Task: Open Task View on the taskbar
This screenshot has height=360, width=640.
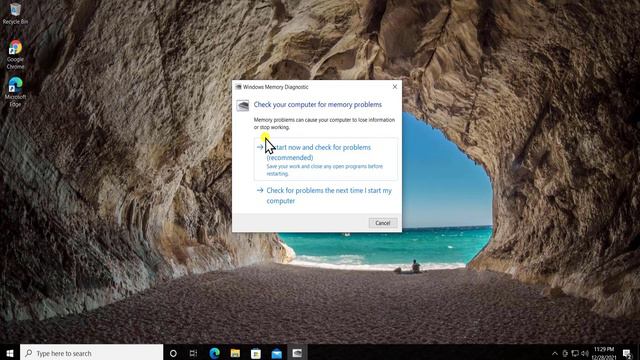Action: (x=193, y=353)
